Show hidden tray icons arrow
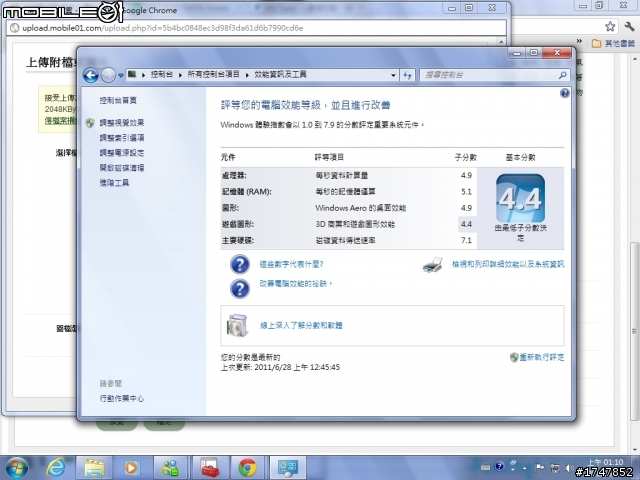Screen dimensions: 640x480 point(525,467)
